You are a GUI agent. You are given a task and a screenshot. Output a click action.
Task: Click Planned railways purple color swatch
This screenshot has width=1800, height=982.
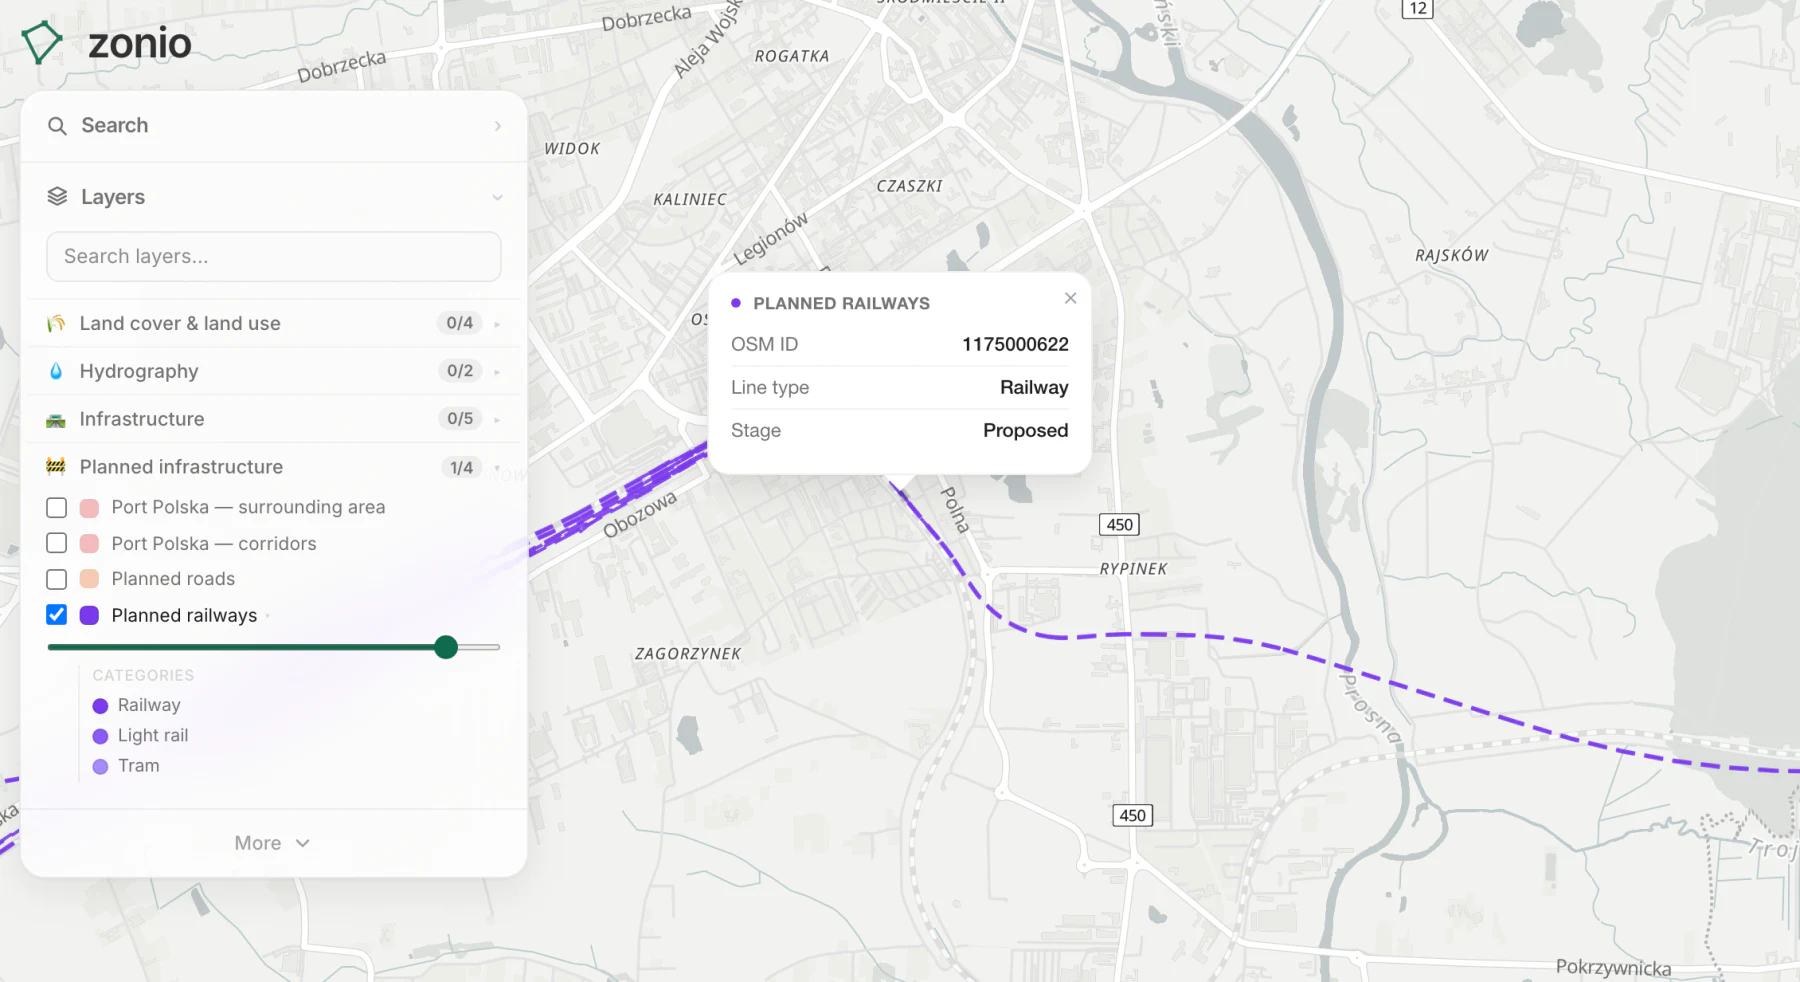(x=89, y=615)
